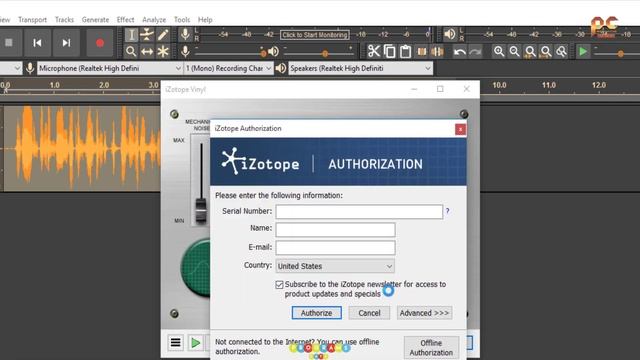The height and width of the screenshot is (360, 640).
Task: Click the Zoom Toggle icon
Action: pyautogui.click(x=562, y=51)
